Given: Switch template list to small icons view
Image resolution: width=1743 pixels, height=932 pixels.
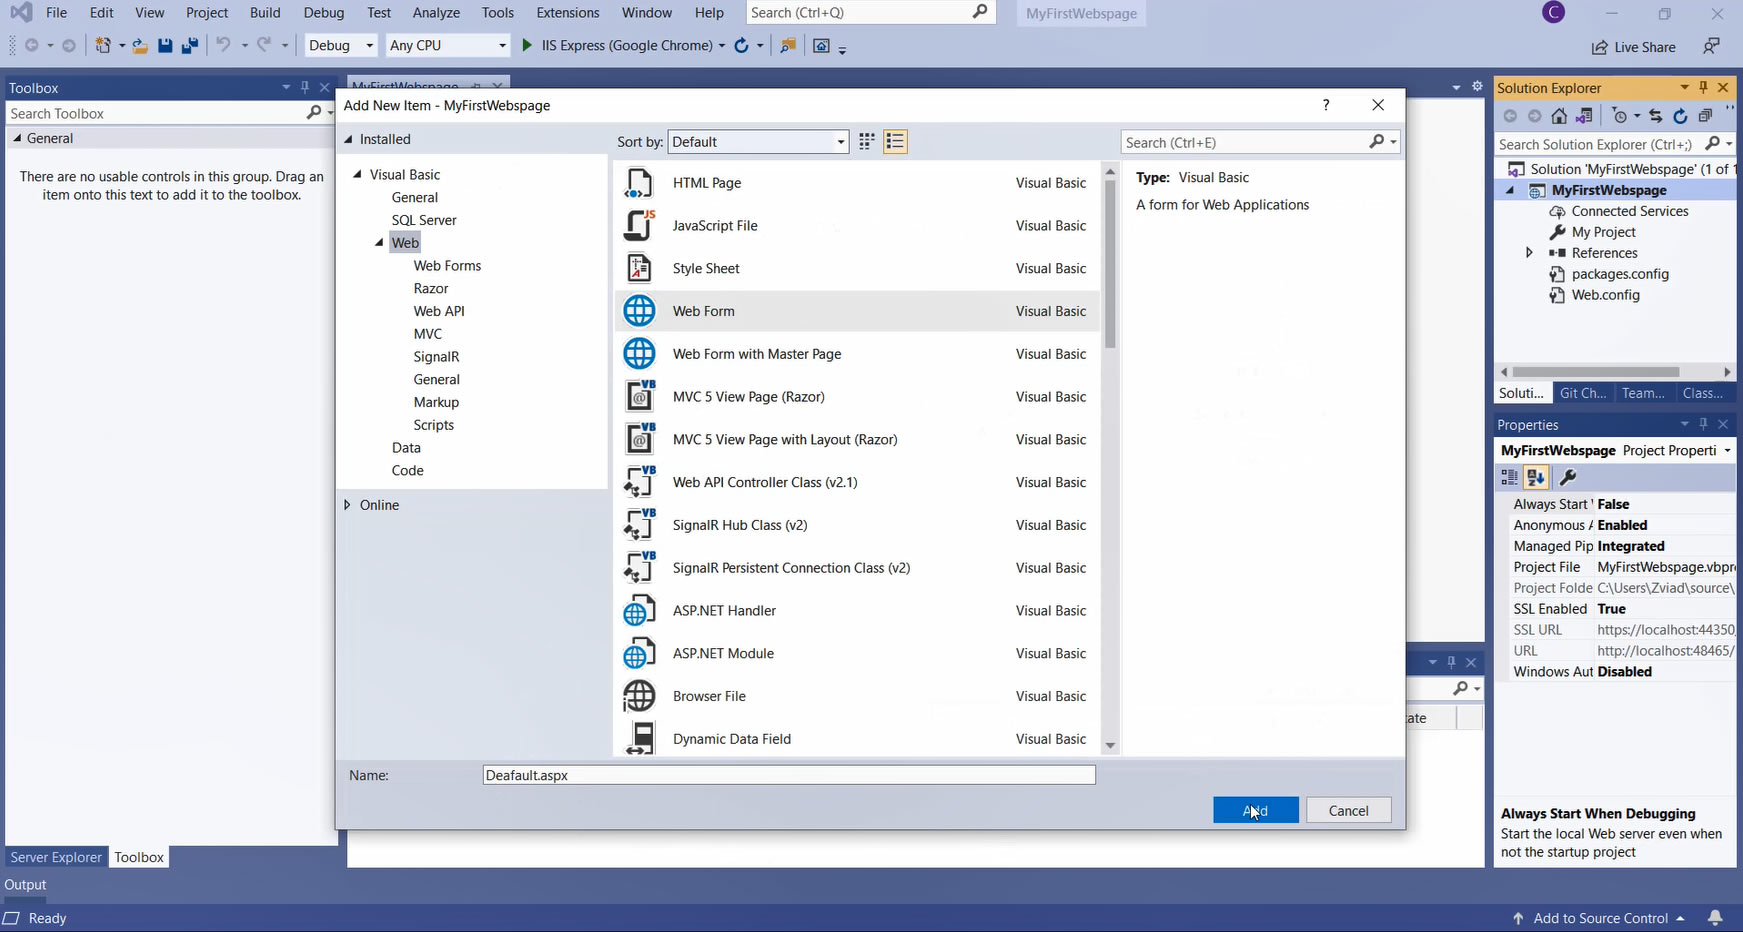Looking at the screenshot, I should tap(867, 142).
